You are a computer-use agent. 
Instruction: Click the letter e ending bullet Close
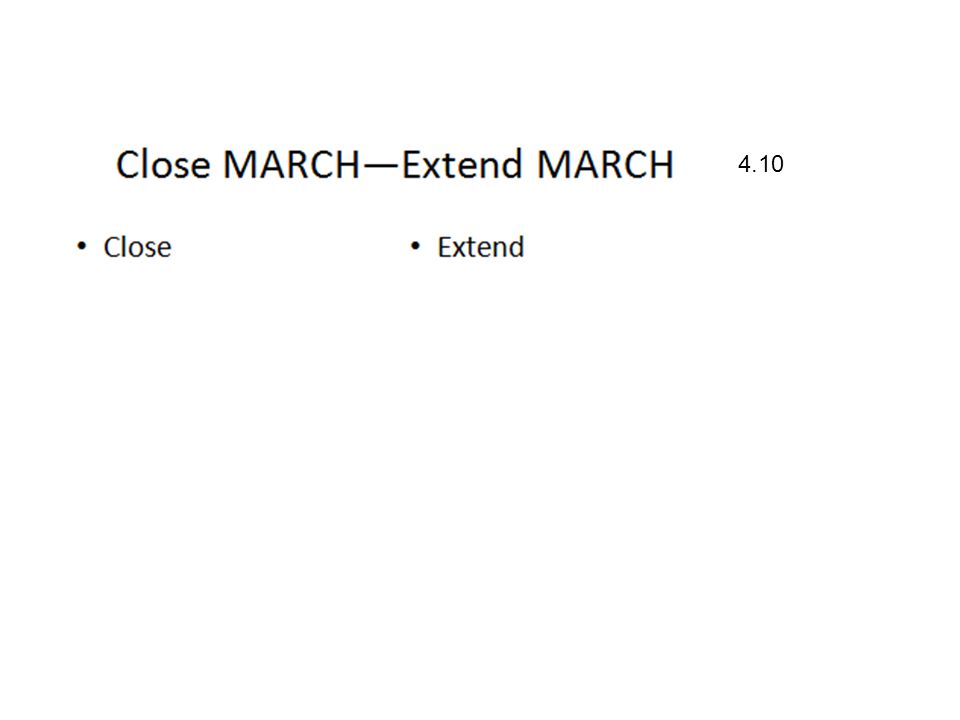[x=164, y=250]
